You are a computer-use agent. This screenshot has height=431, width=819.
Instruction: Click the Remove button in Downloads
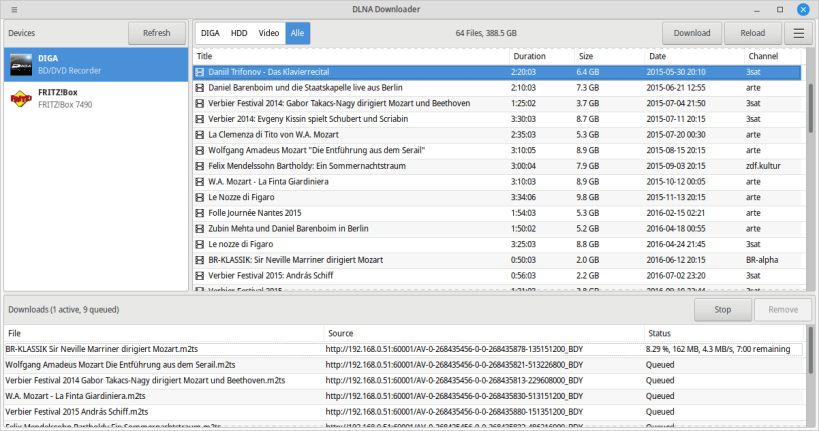pyautogui.click(x=783, y=310)
